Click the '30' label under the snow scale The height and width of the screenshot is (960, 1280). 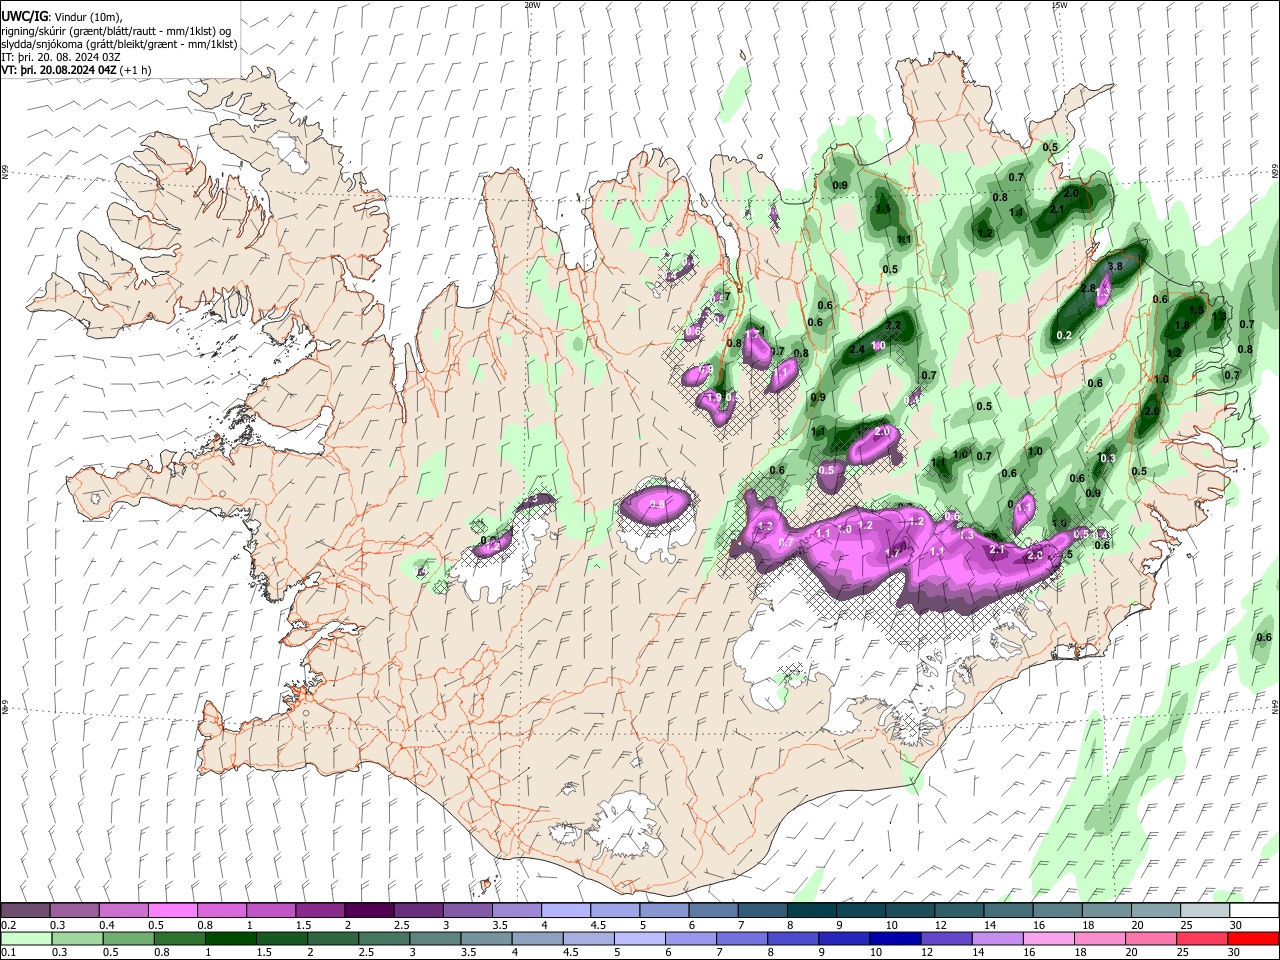pyautogui.click(x=1235, y=925)
